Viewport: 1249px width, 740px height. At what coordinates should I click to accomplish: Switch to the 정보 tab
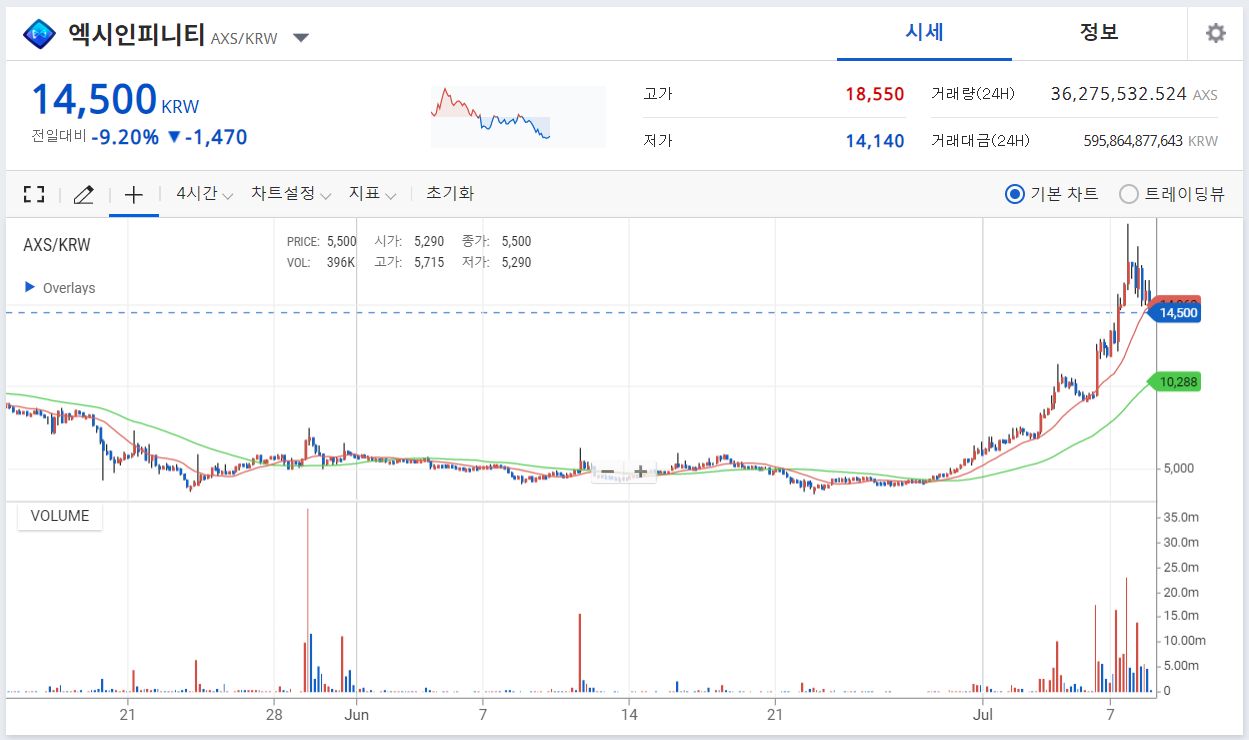pyautogui.click(x=1099, y=32)
